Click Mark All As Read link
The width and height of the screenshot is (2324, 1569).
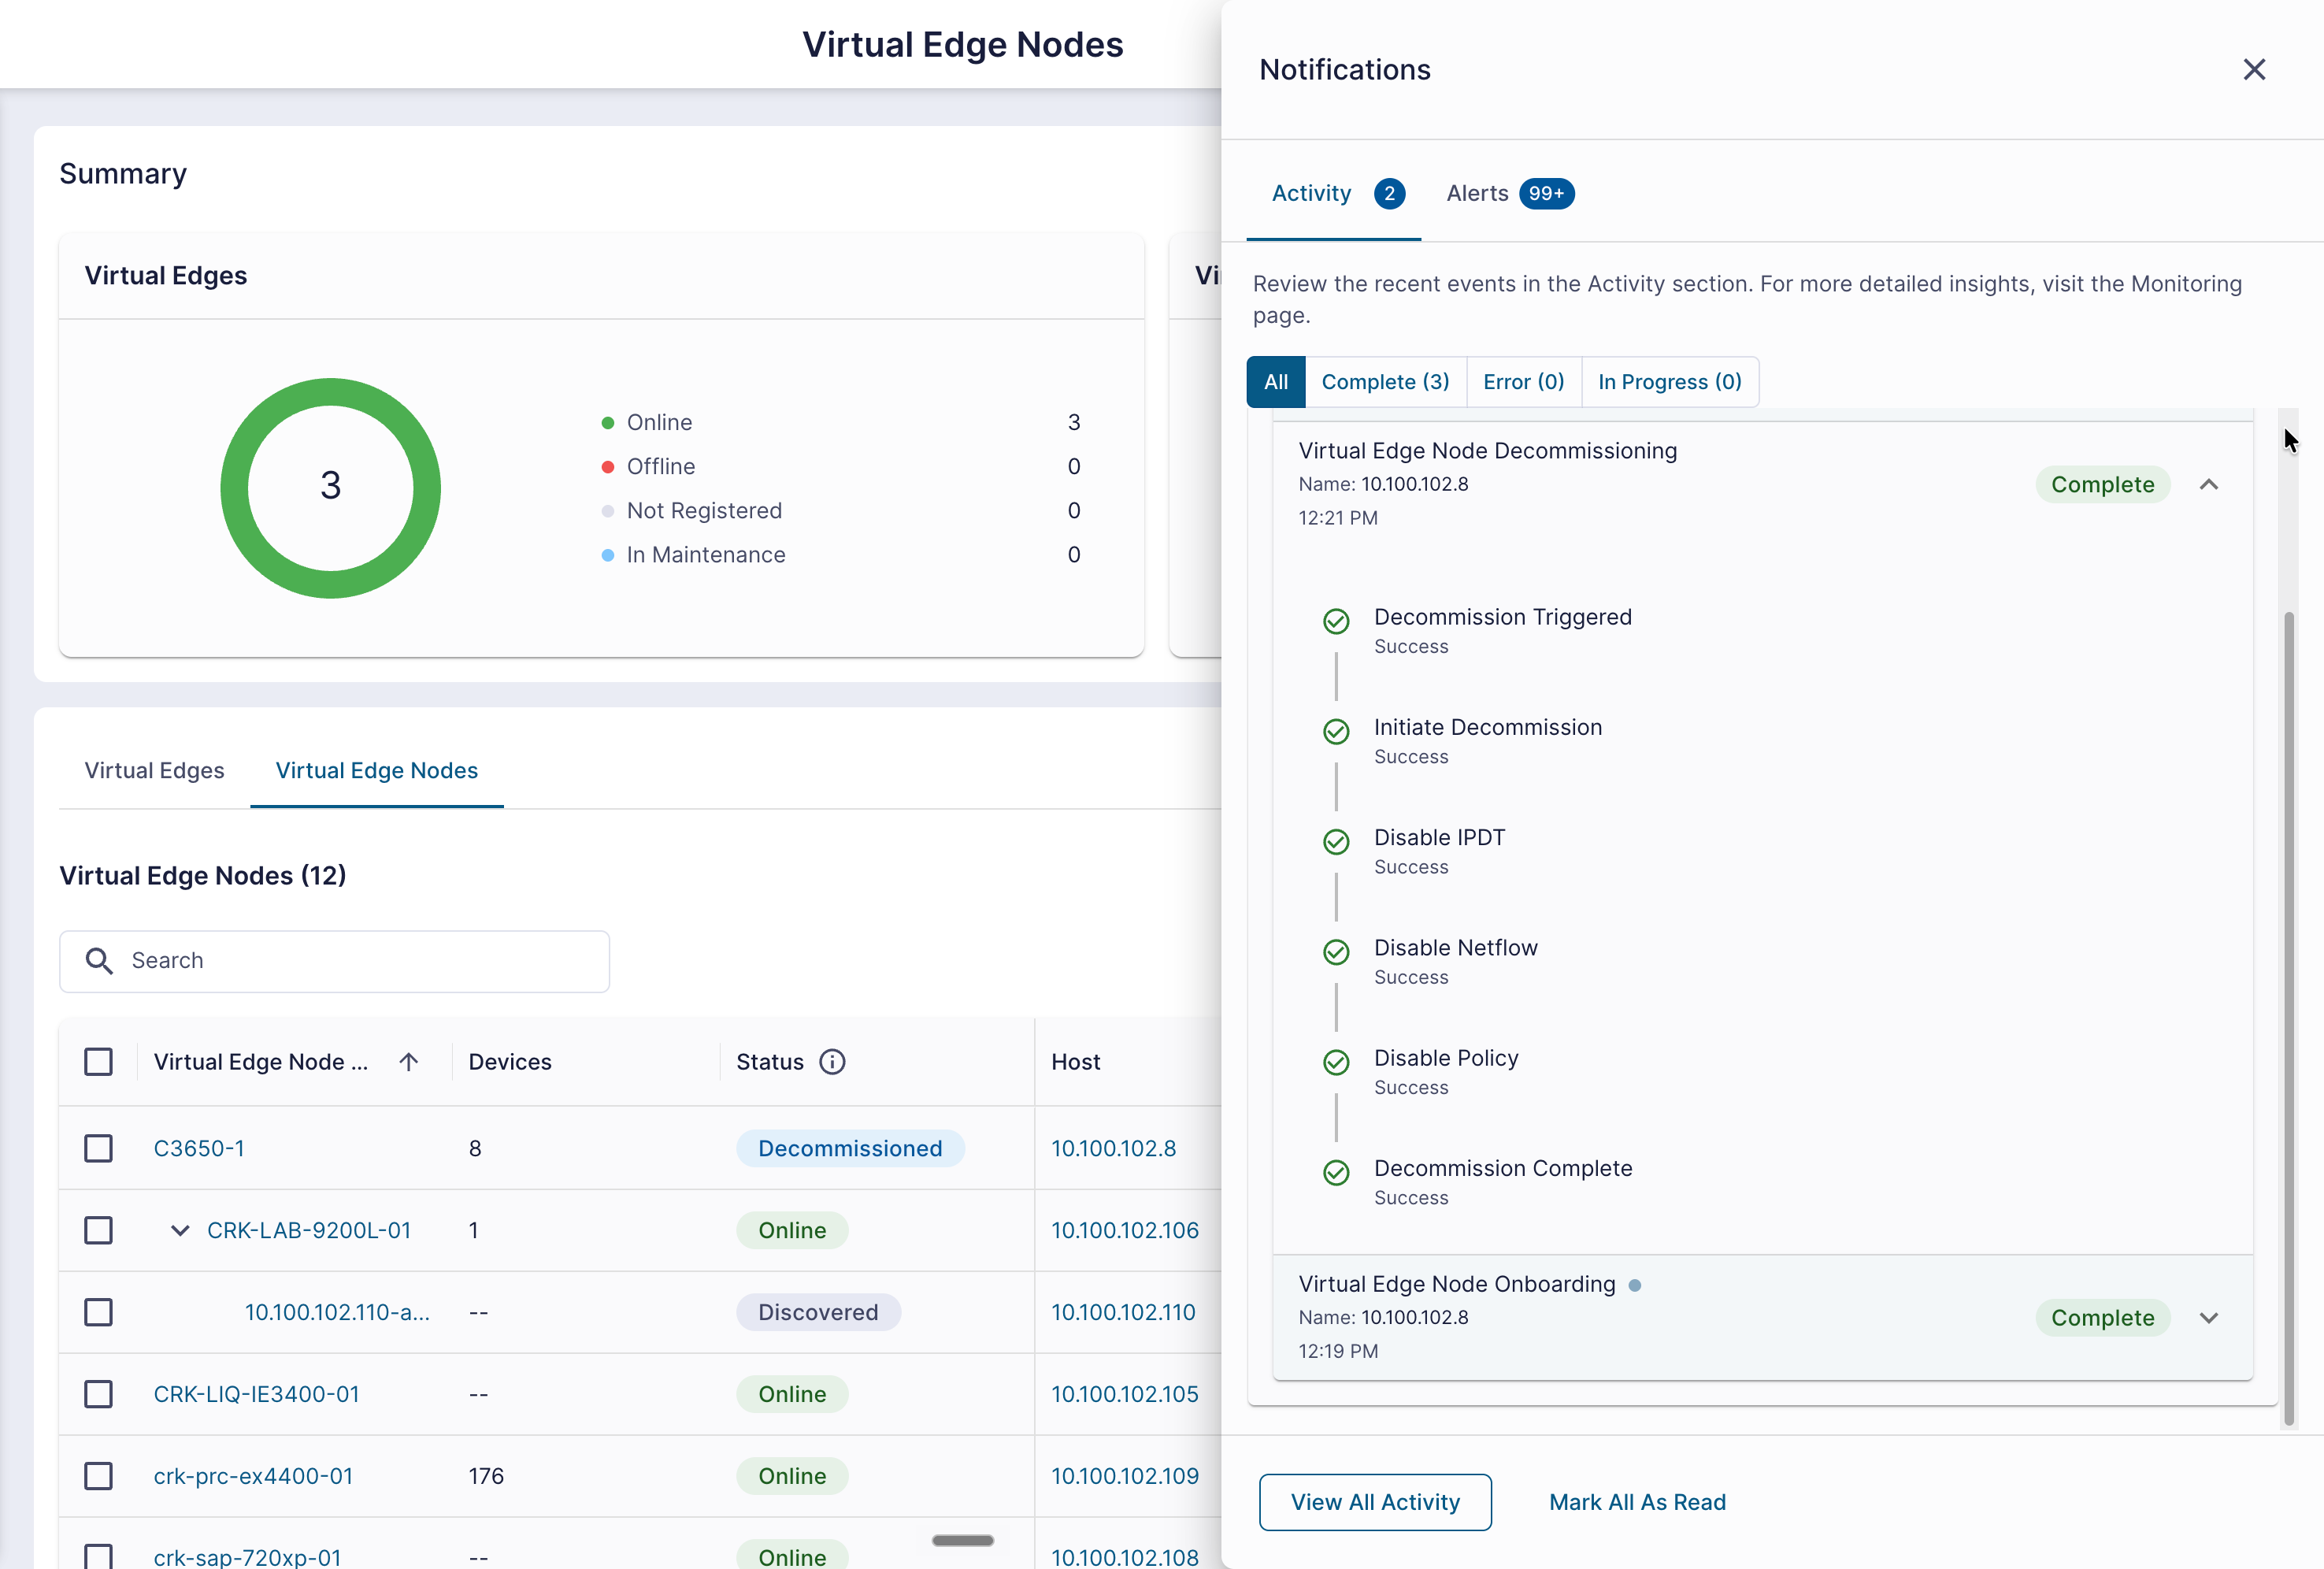point(1637,1502)
